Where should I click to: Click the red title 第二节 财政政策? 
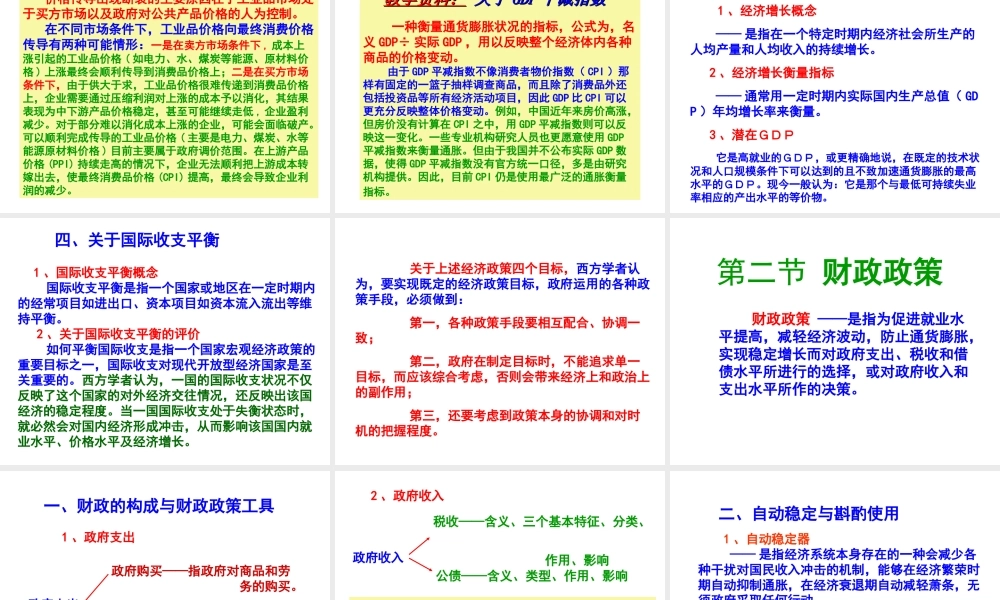831,270
